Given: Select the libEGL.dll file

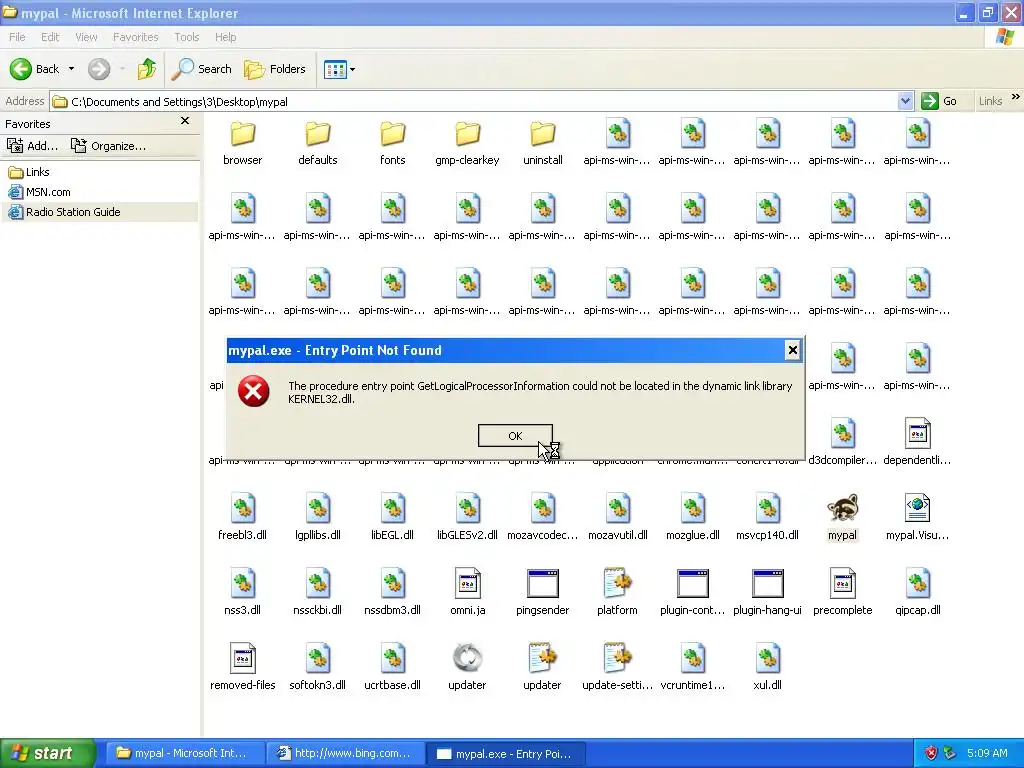Looking at the screenshot, I should 392,518.
